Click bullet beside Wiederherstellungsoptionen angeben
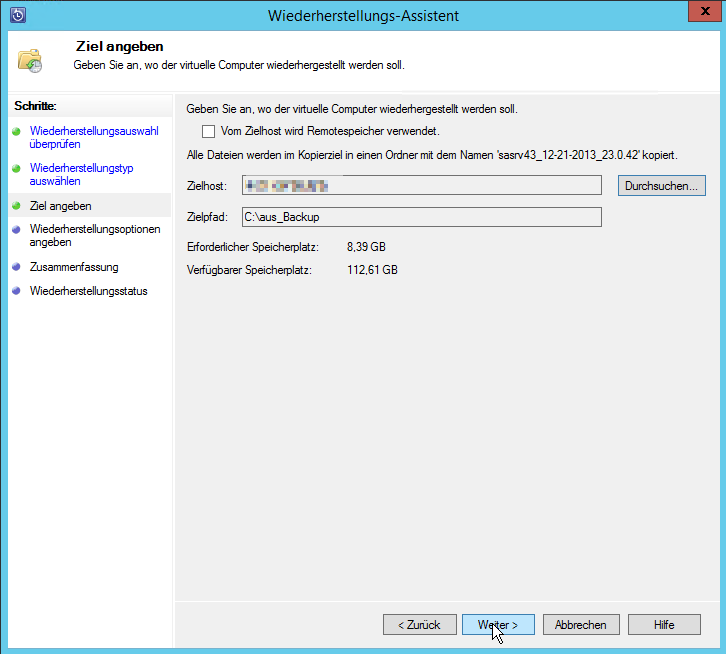The width and height of the screenshot is (726, 654). 16,229
